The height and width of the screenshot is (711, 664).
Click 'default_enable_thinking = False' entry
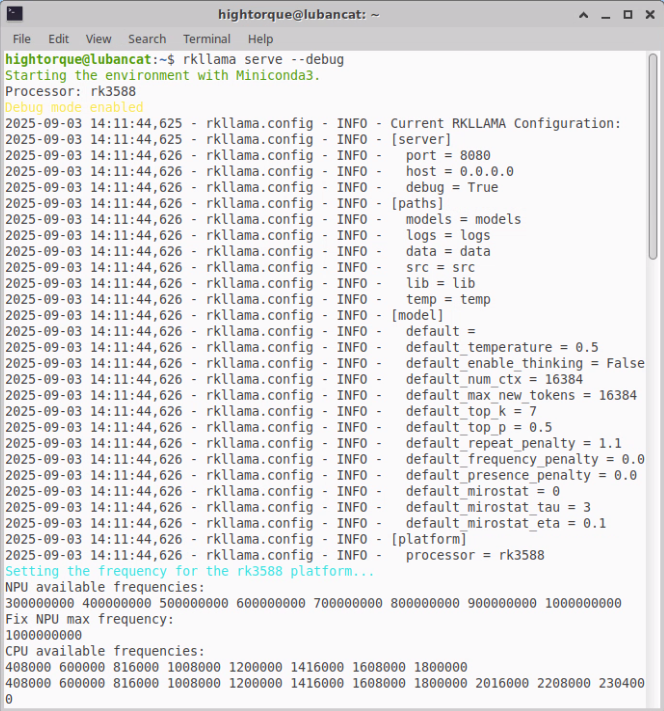pyautogui.click(x=525, y=363)
